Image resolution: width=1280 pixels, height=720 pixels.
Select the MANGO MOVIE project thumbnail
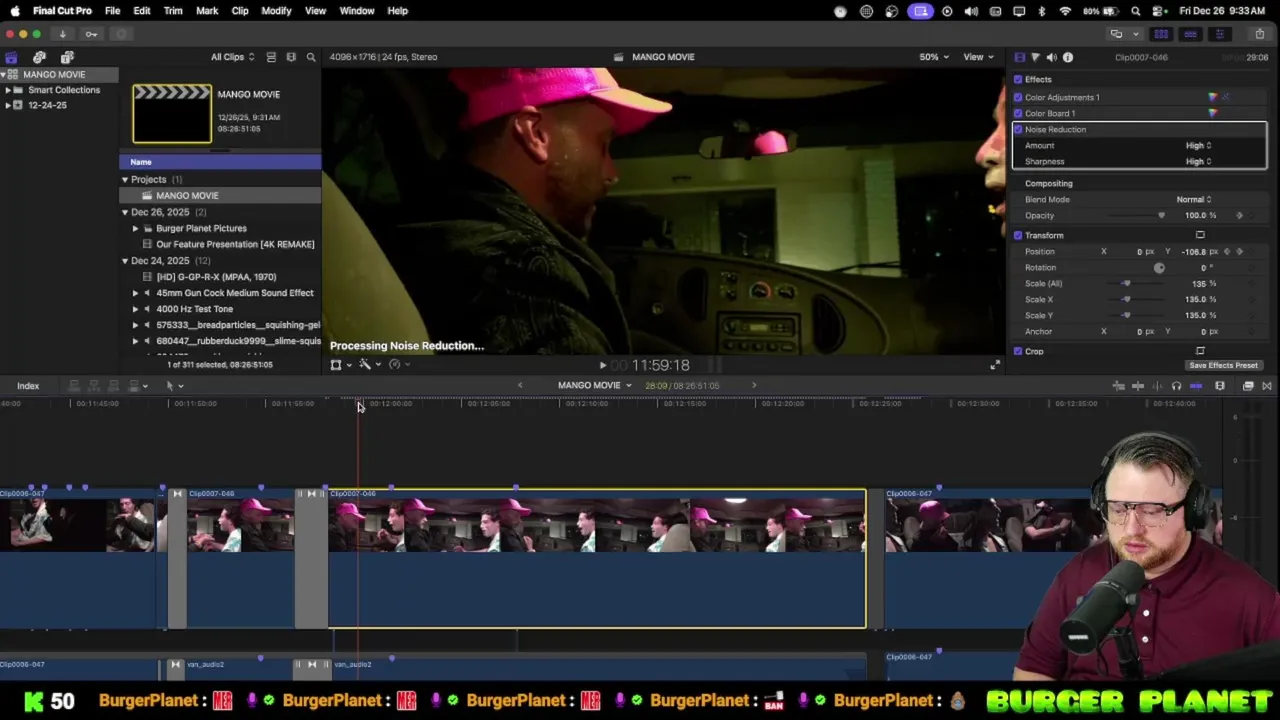point(172,114)
